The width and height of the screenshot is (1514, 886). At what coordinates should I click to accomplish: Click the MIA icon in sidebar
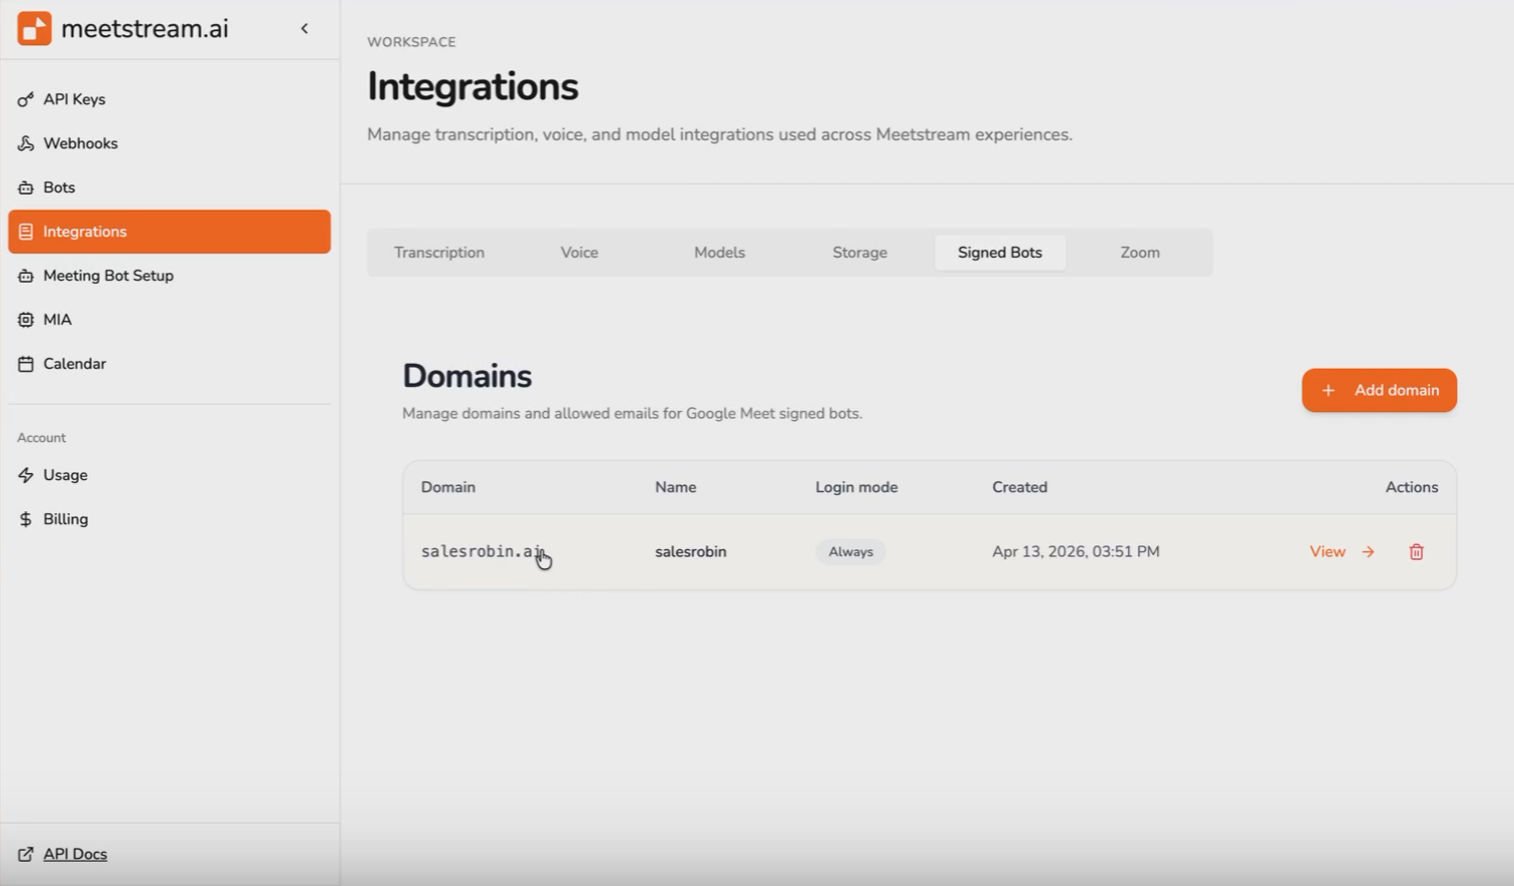pyautogui.click(x=26, y=320)
